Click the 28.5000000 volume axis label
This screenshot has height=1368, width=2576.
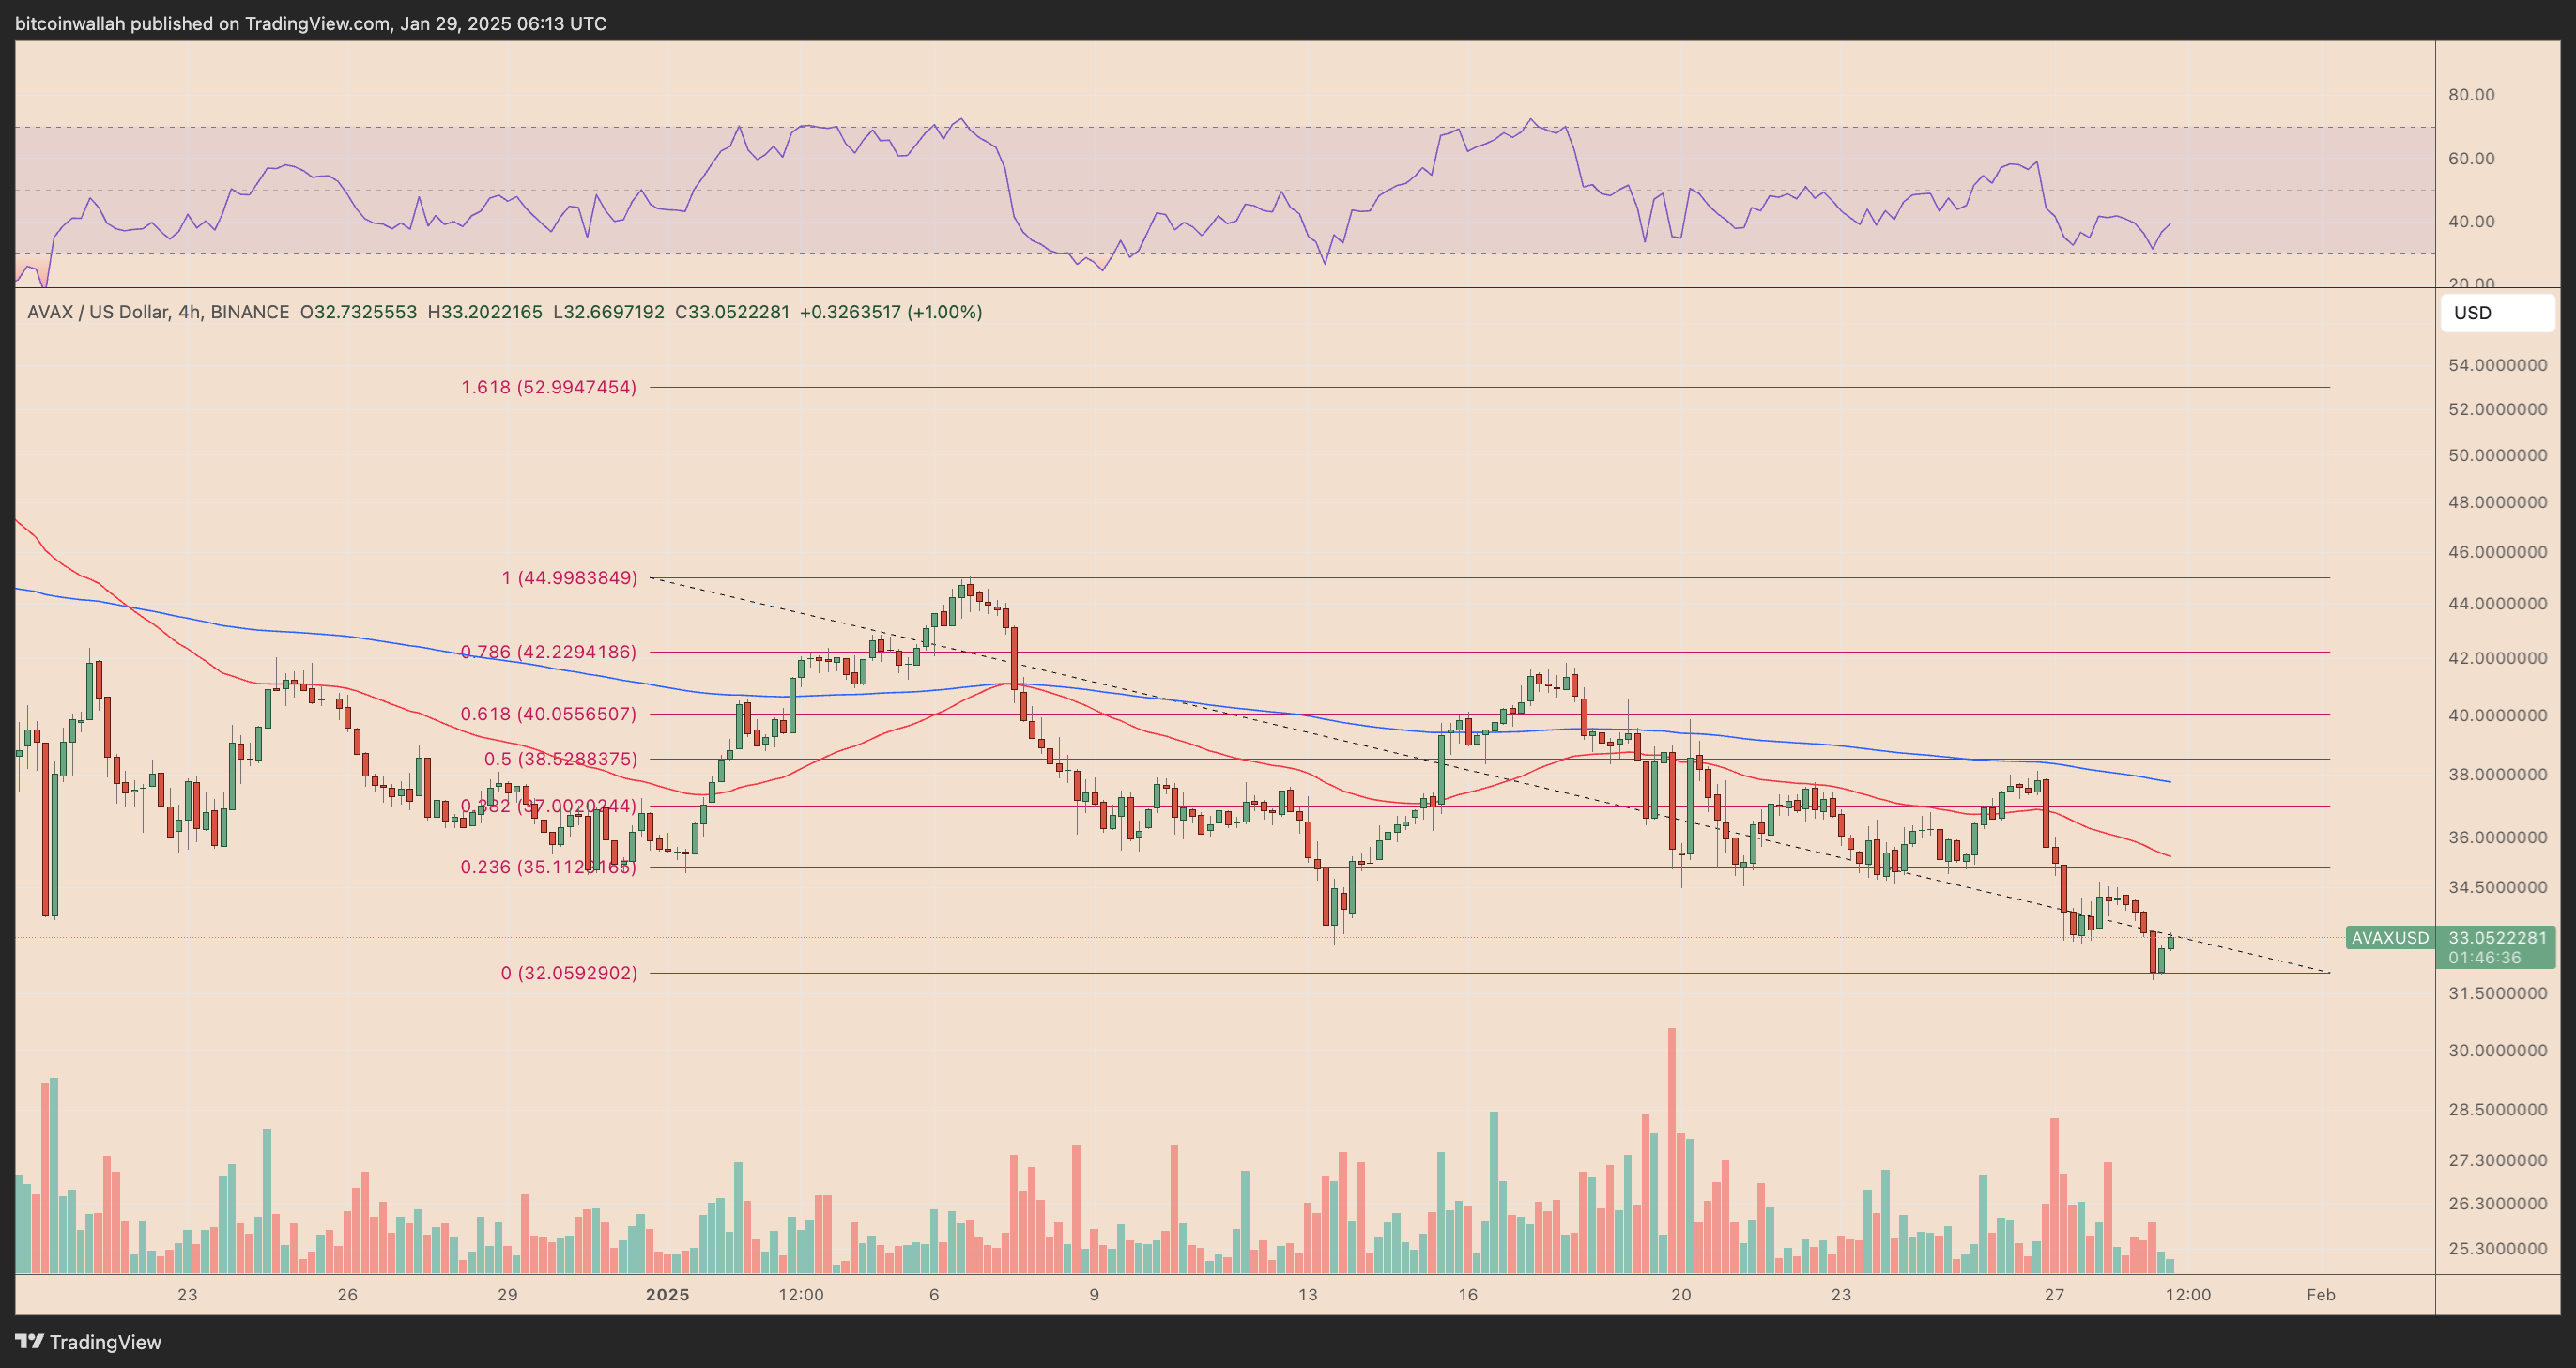pyautogui.click(x=2497, y=1110)
